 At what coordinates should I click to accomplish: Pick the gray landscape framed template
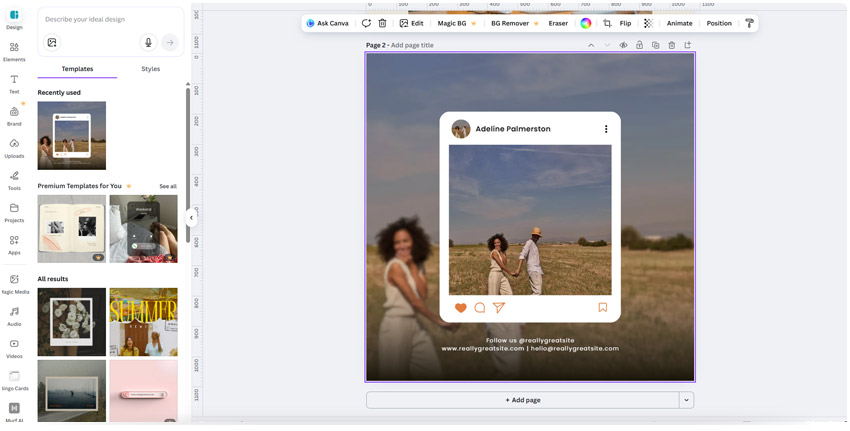point(72,391)
